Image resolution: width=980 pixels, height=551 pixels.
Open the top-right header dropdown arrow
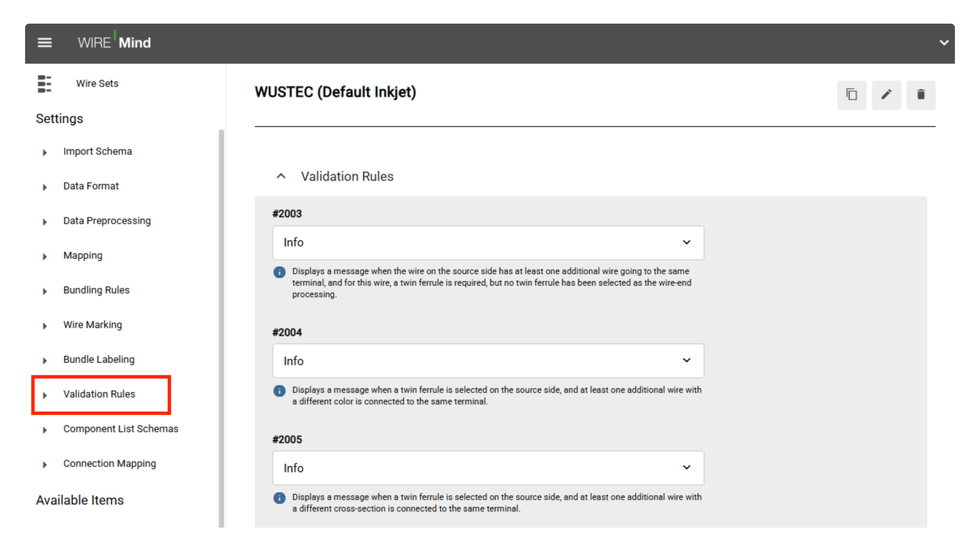(944, 42)
